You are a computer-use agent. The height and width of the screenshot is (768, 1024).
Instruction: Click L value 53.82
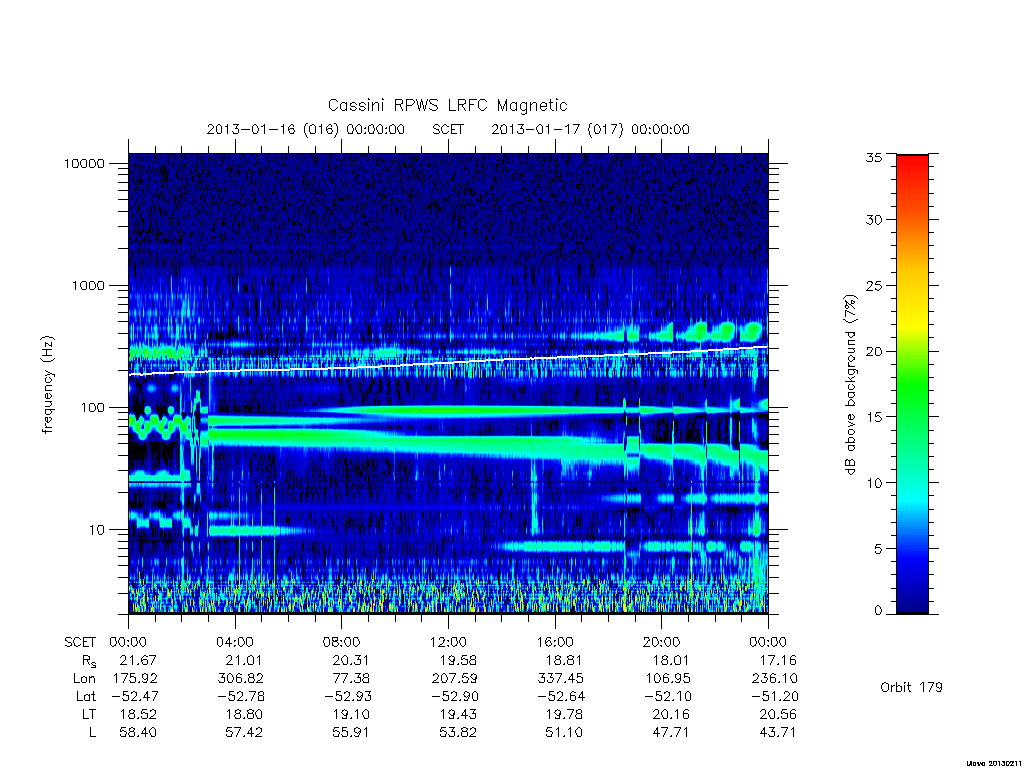458,733
